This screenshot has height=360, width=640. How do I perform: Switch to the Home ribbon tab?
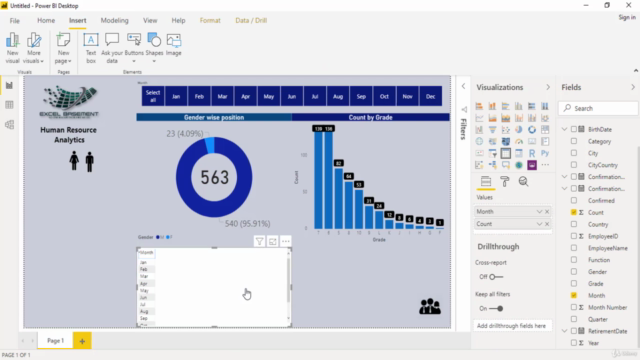click(46, 20)
